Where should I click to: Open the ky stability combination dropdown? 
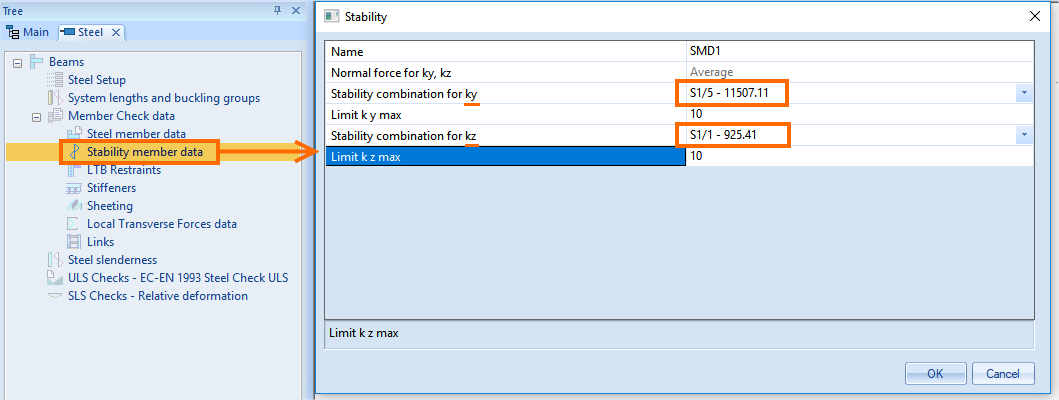point(1024,93)
